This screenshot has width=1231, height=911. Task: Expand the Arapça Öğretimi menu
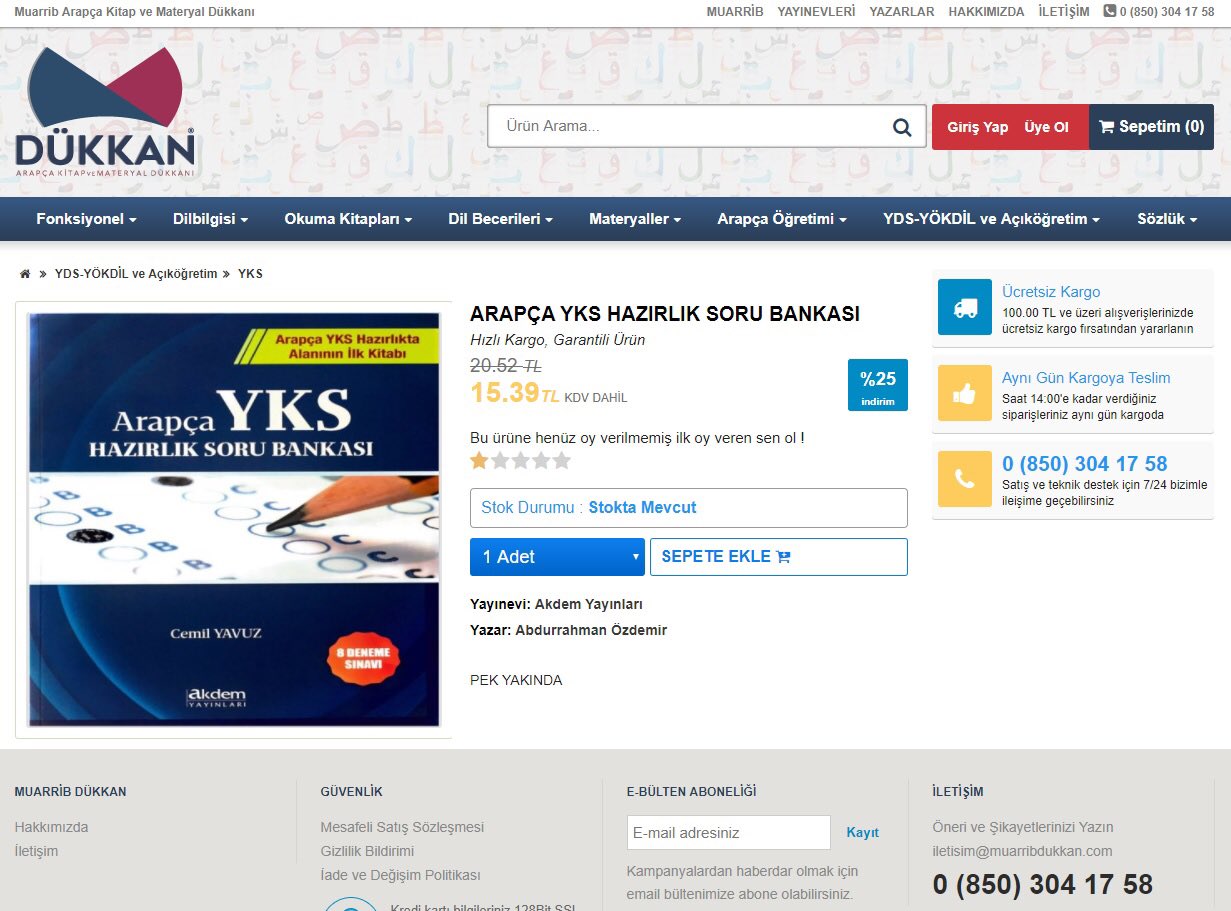[782, 219]
